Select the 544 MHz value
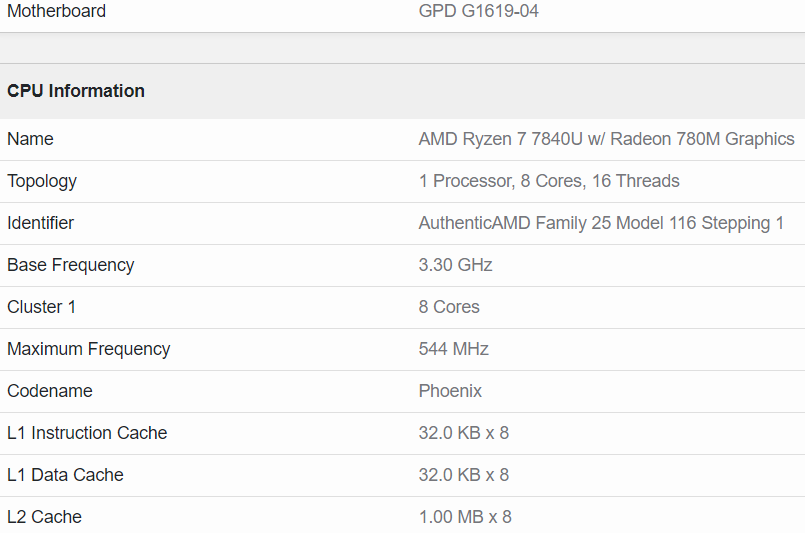805x533 pixels. (x=453, y=349)
